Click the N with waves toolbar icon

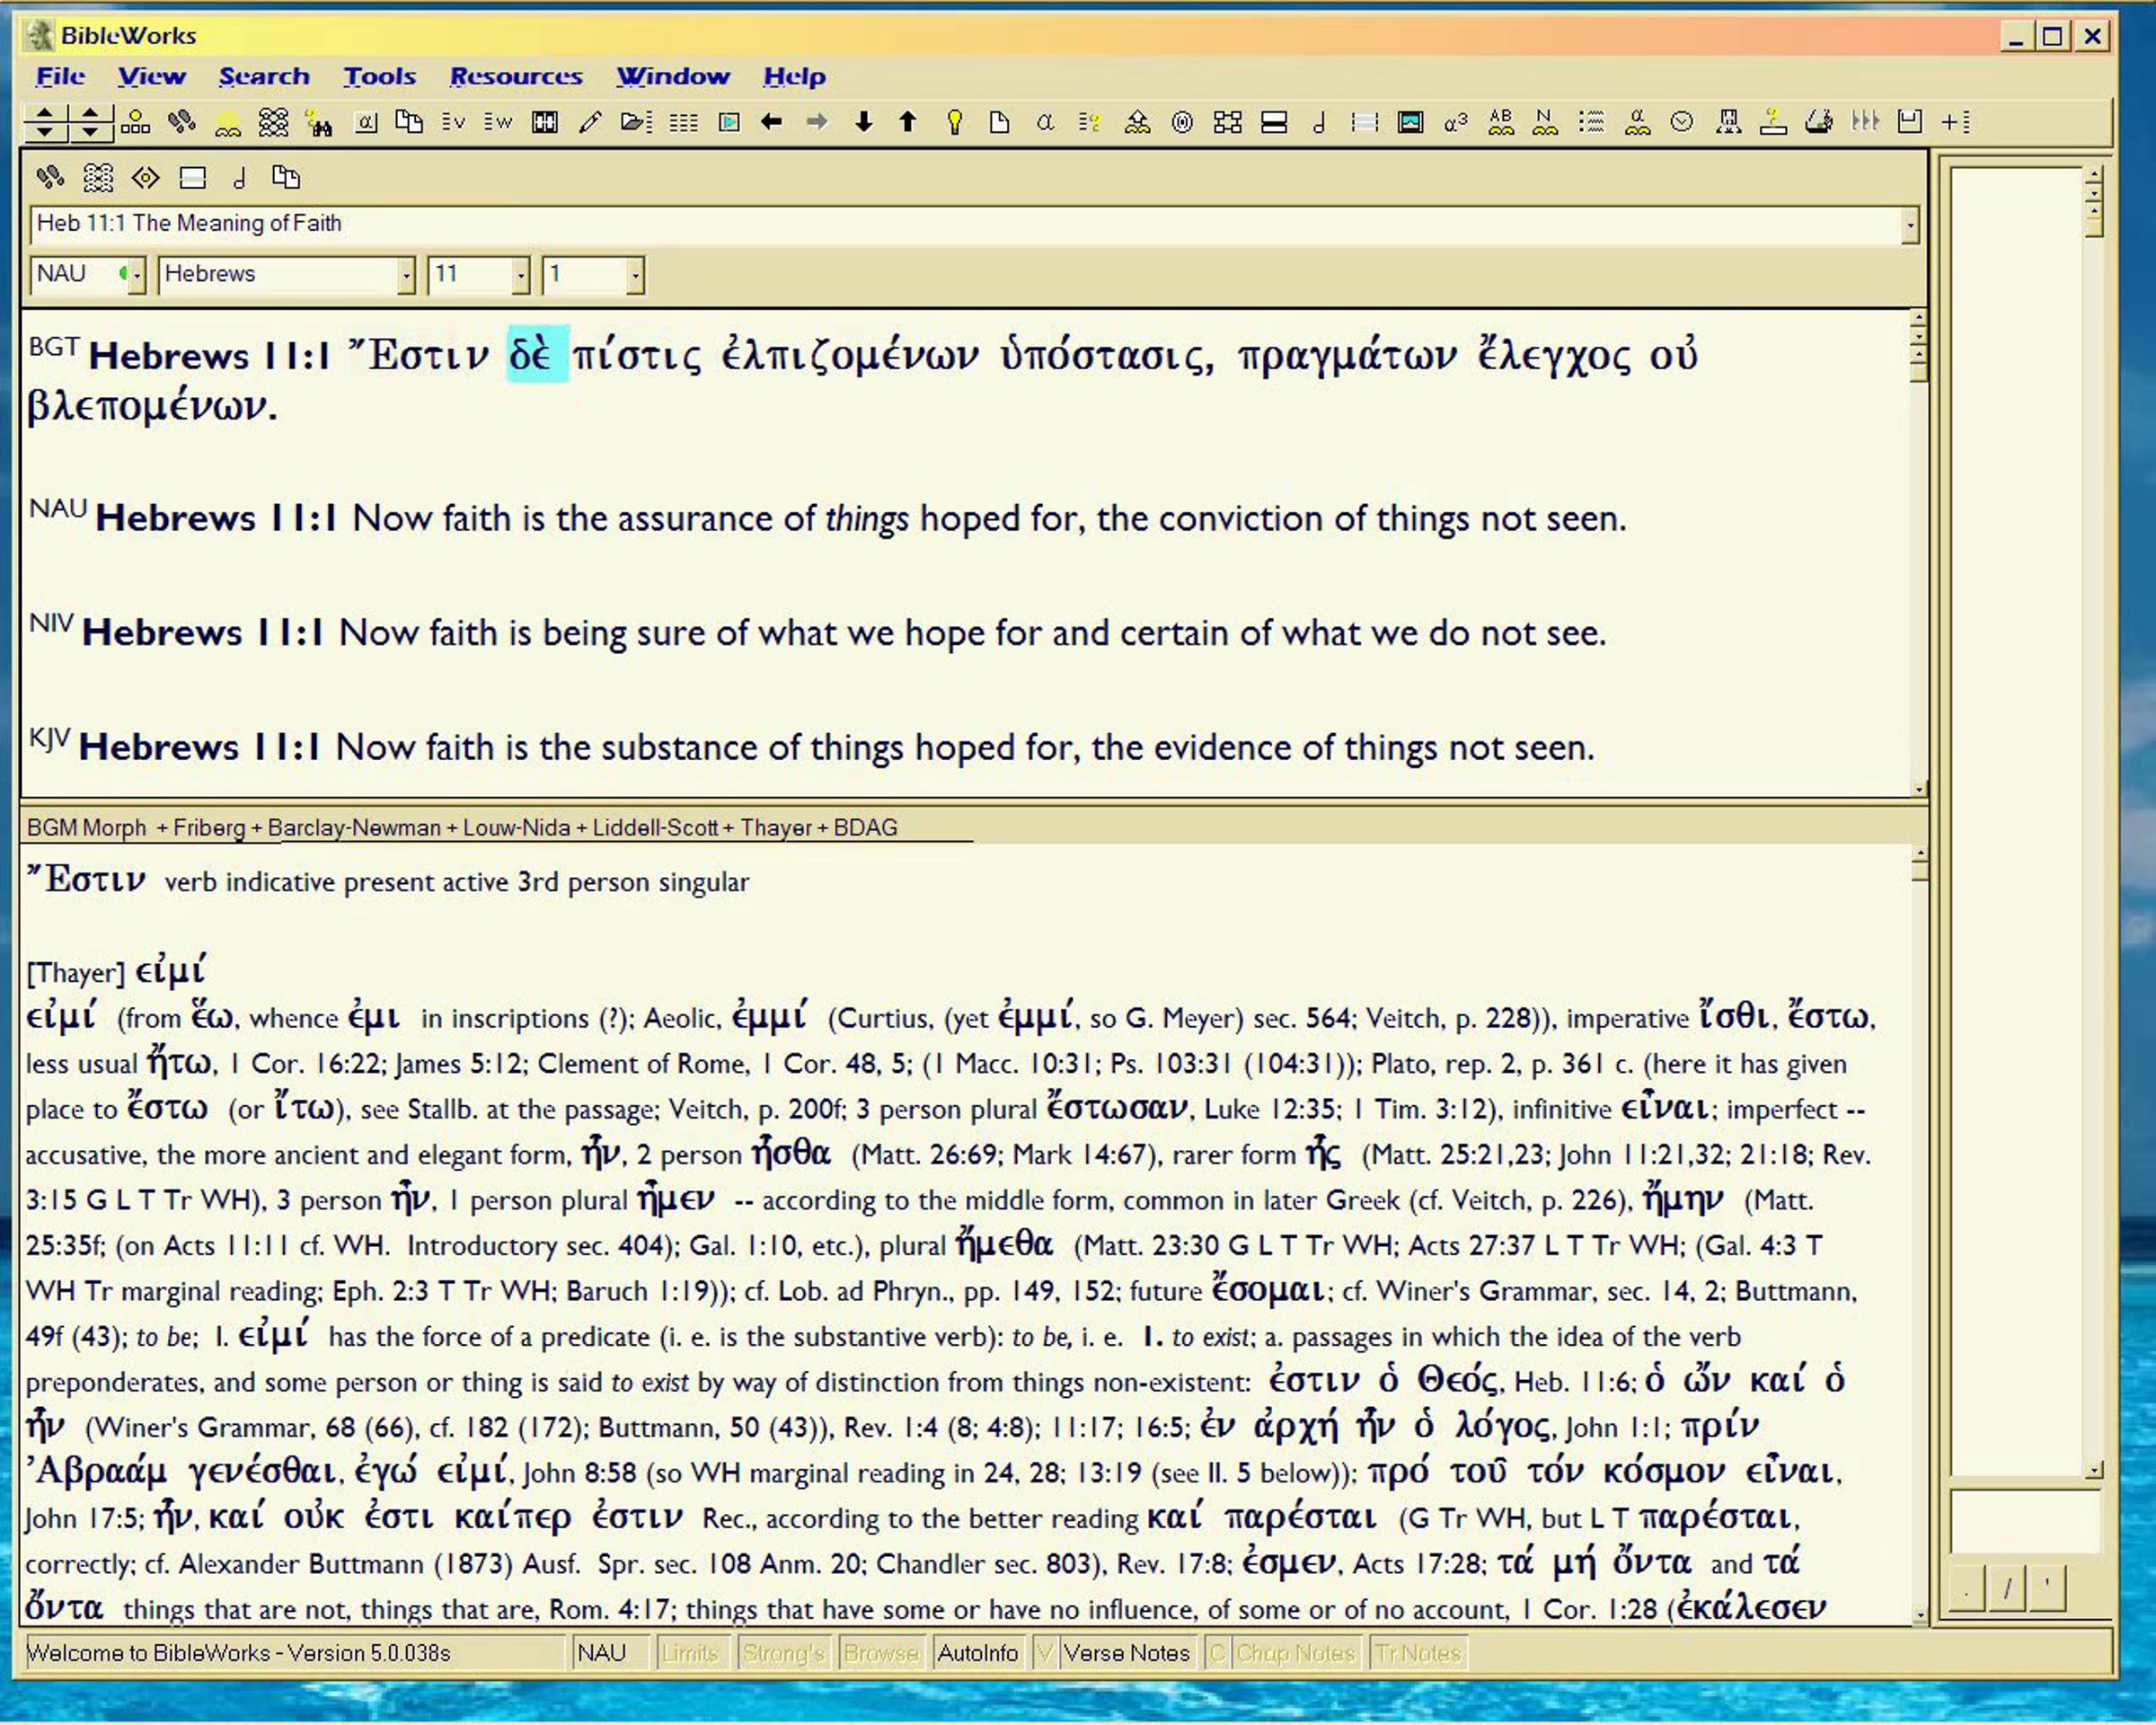pos(1545,122)
